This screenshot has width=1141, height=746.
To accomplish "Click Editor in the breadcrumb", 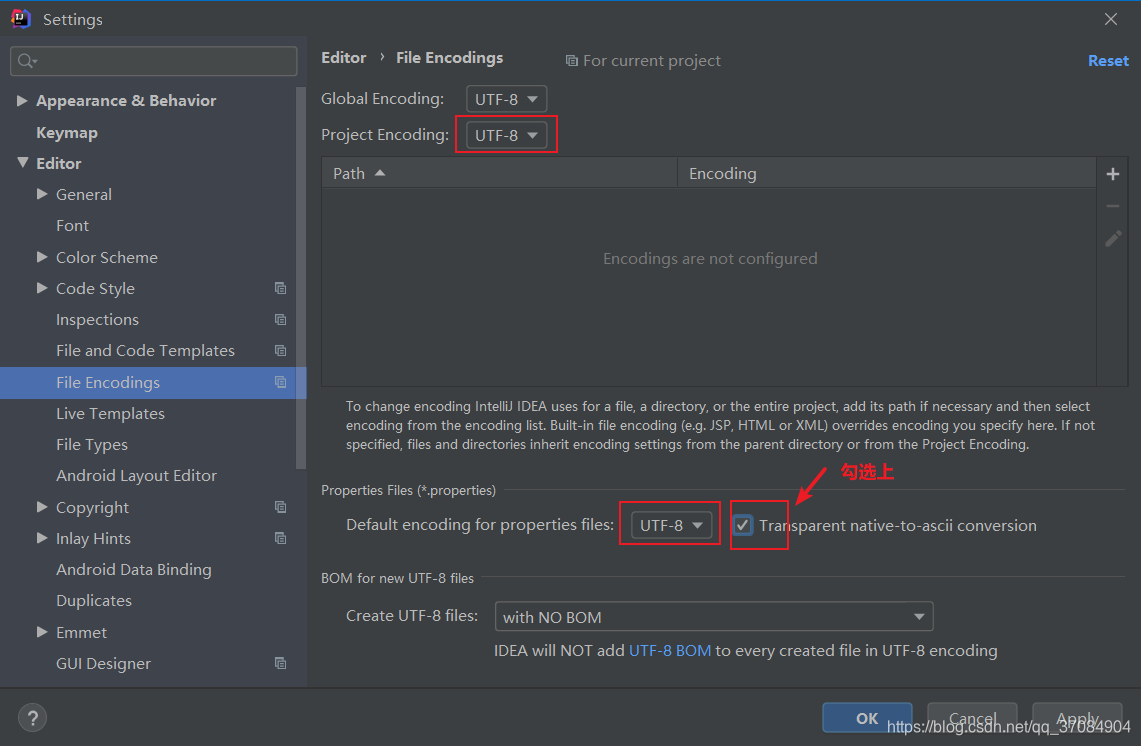I will pyautogui.click(x=343, y=57).
